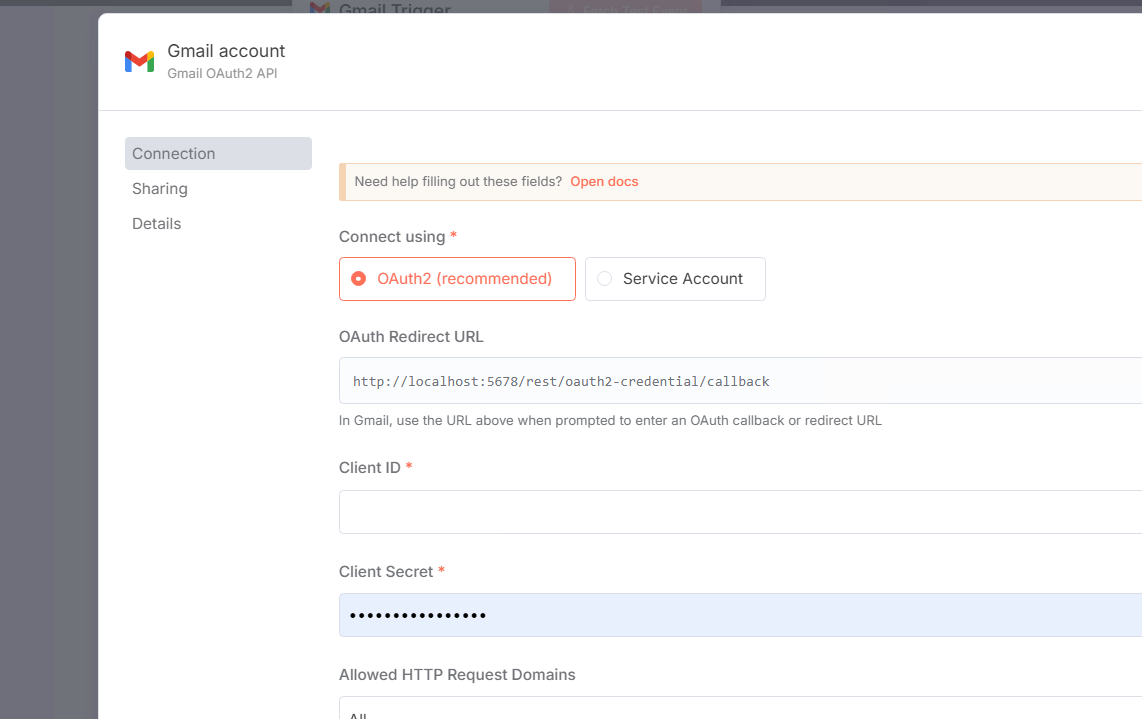The height and width of the screenshot is (719, 1142).
Task: Click the "OAuth Redirect URL" label
Action: coord(411,337)
